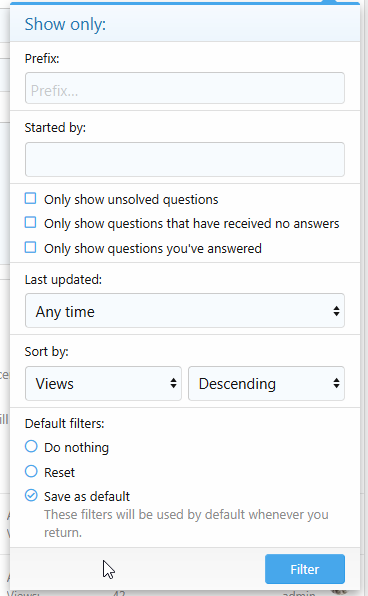The image size is (368, 596).
Task: Click the arrows icon on Any time selector
Action: point(336,311)
